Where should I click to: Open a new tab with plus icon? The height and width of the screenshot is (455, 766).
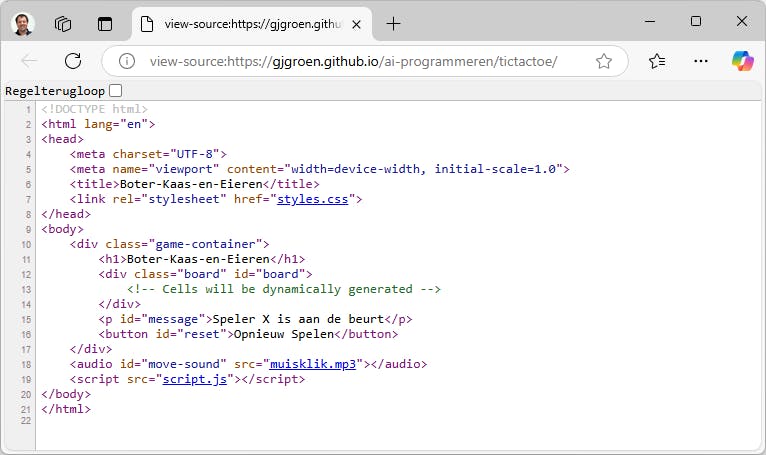[393, 23]
